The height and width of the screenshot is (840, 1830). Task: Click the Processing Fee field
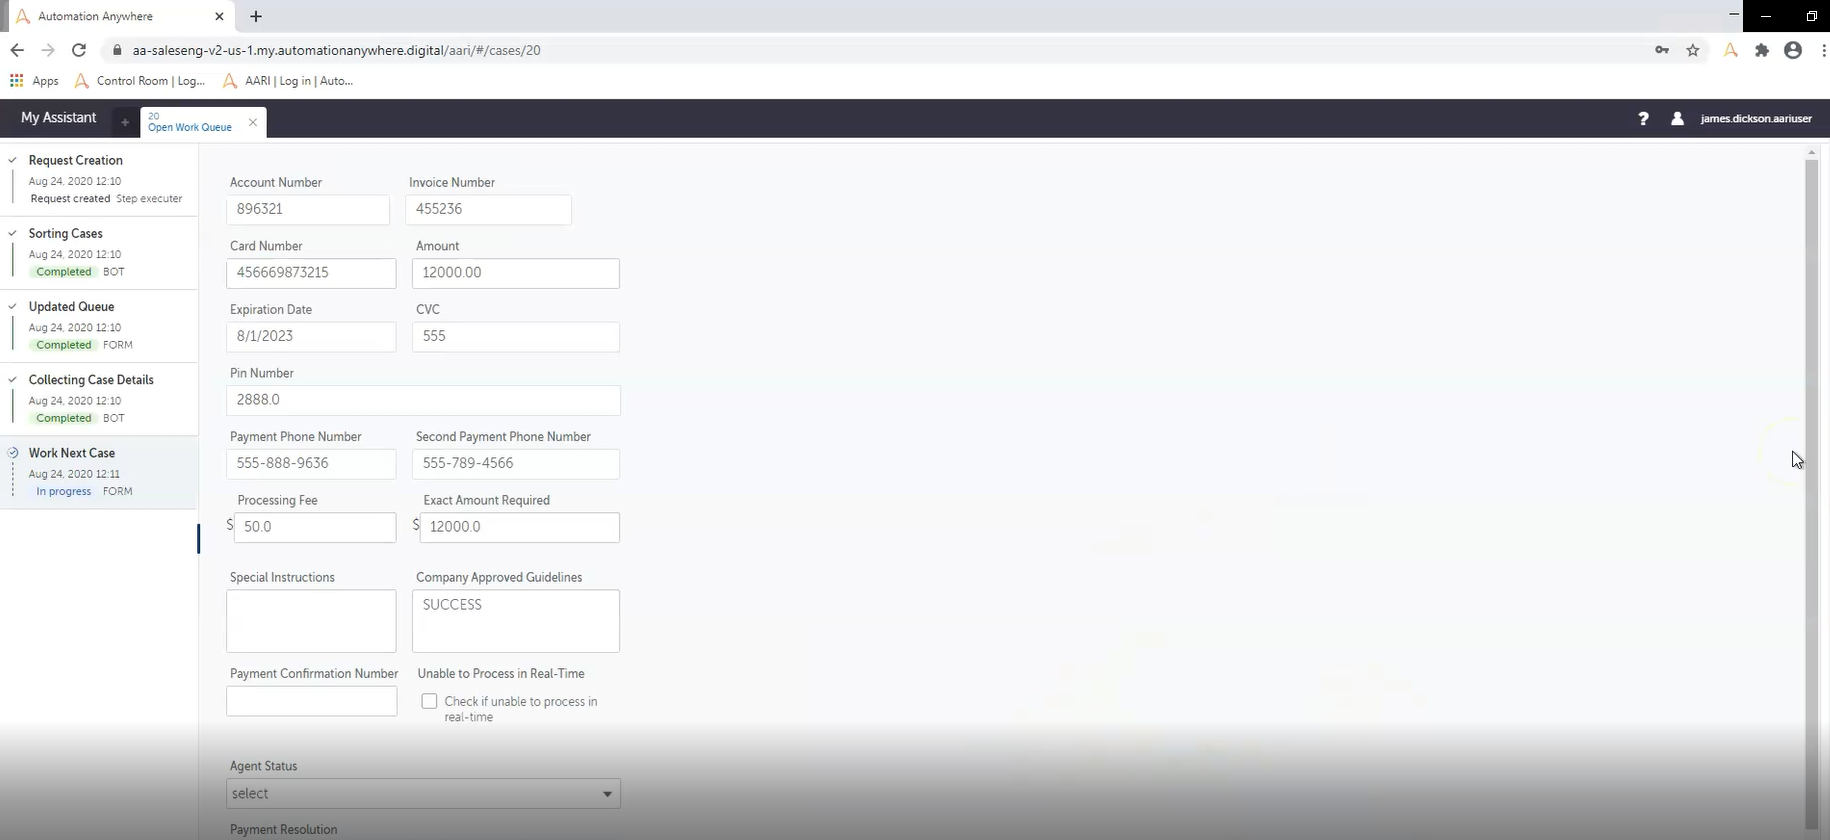[315, 527]
